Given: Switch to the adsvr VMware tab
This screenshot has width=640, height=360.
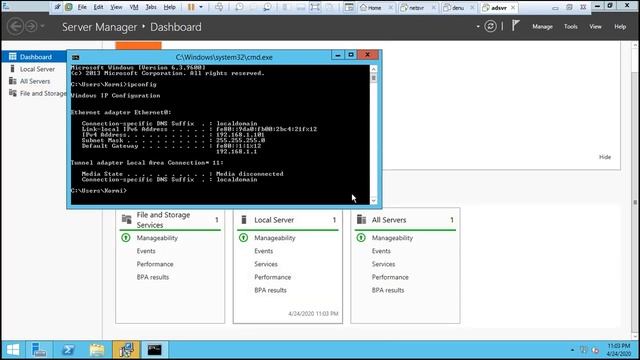Looking at the screenshot, I should point(499,7).
